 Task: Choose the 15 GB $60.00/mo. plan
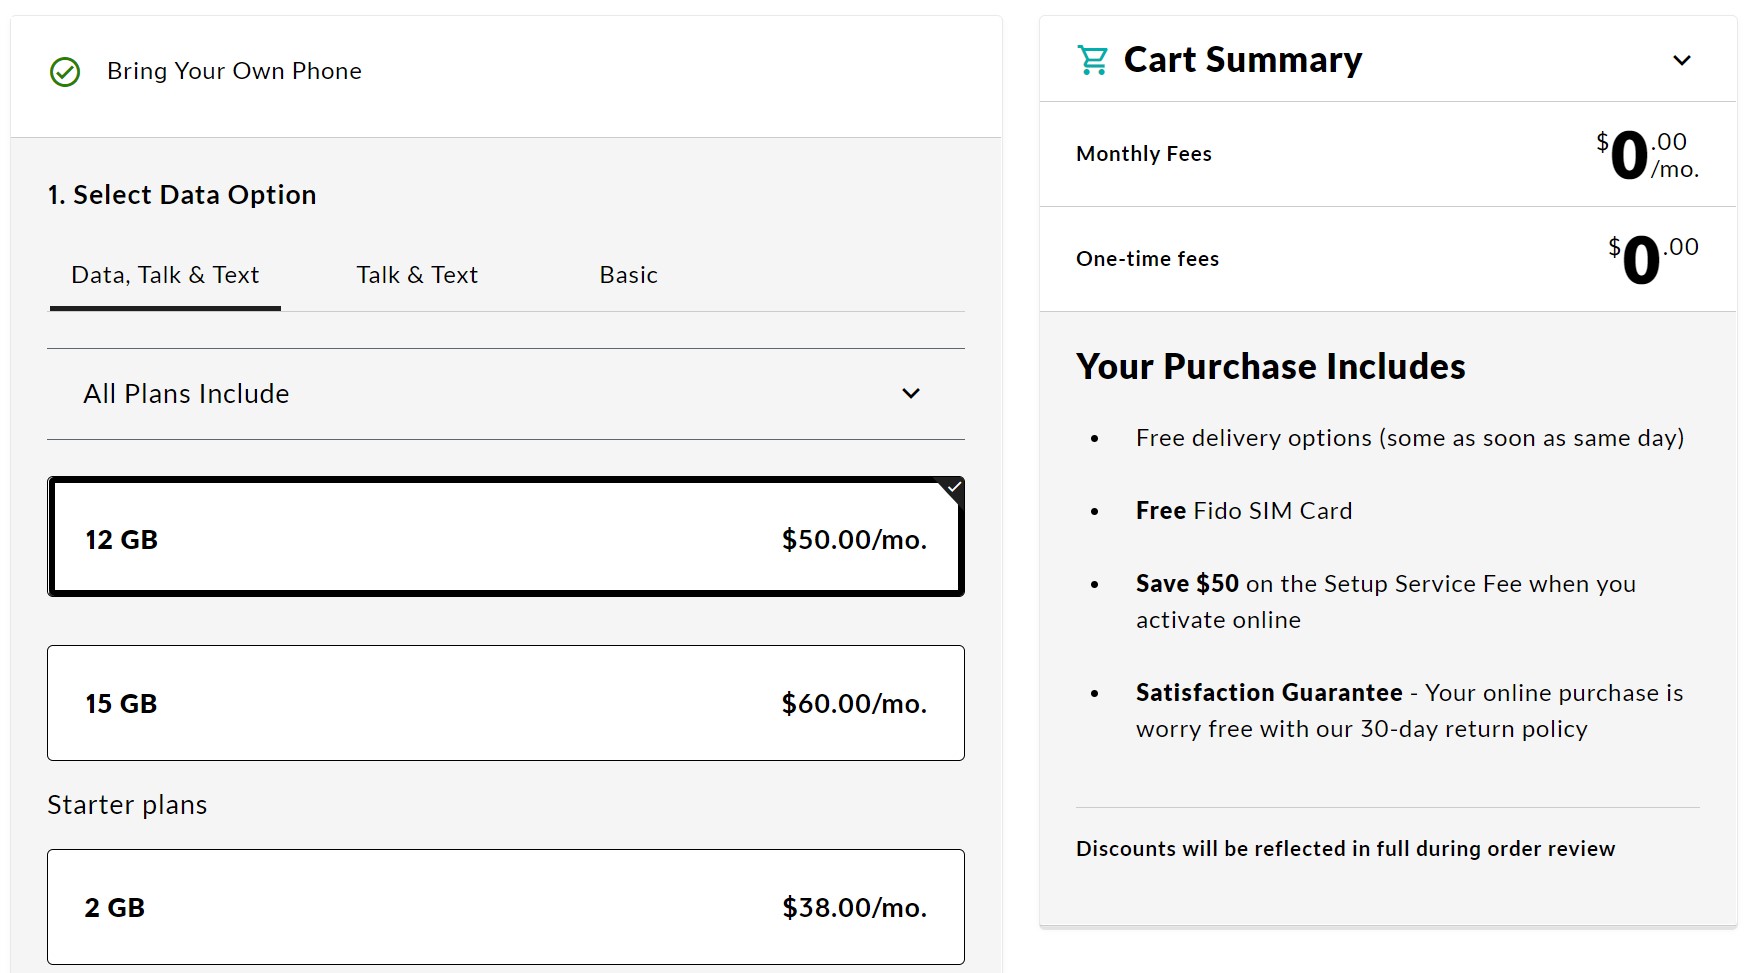(x=505, y=703)
